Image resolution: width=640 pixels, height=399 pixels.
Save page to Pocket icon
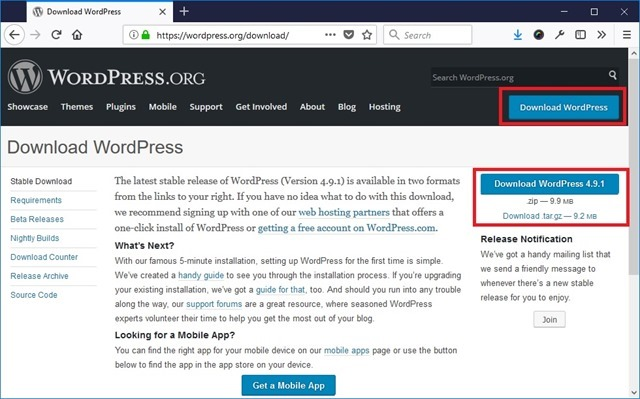point(349,35)
